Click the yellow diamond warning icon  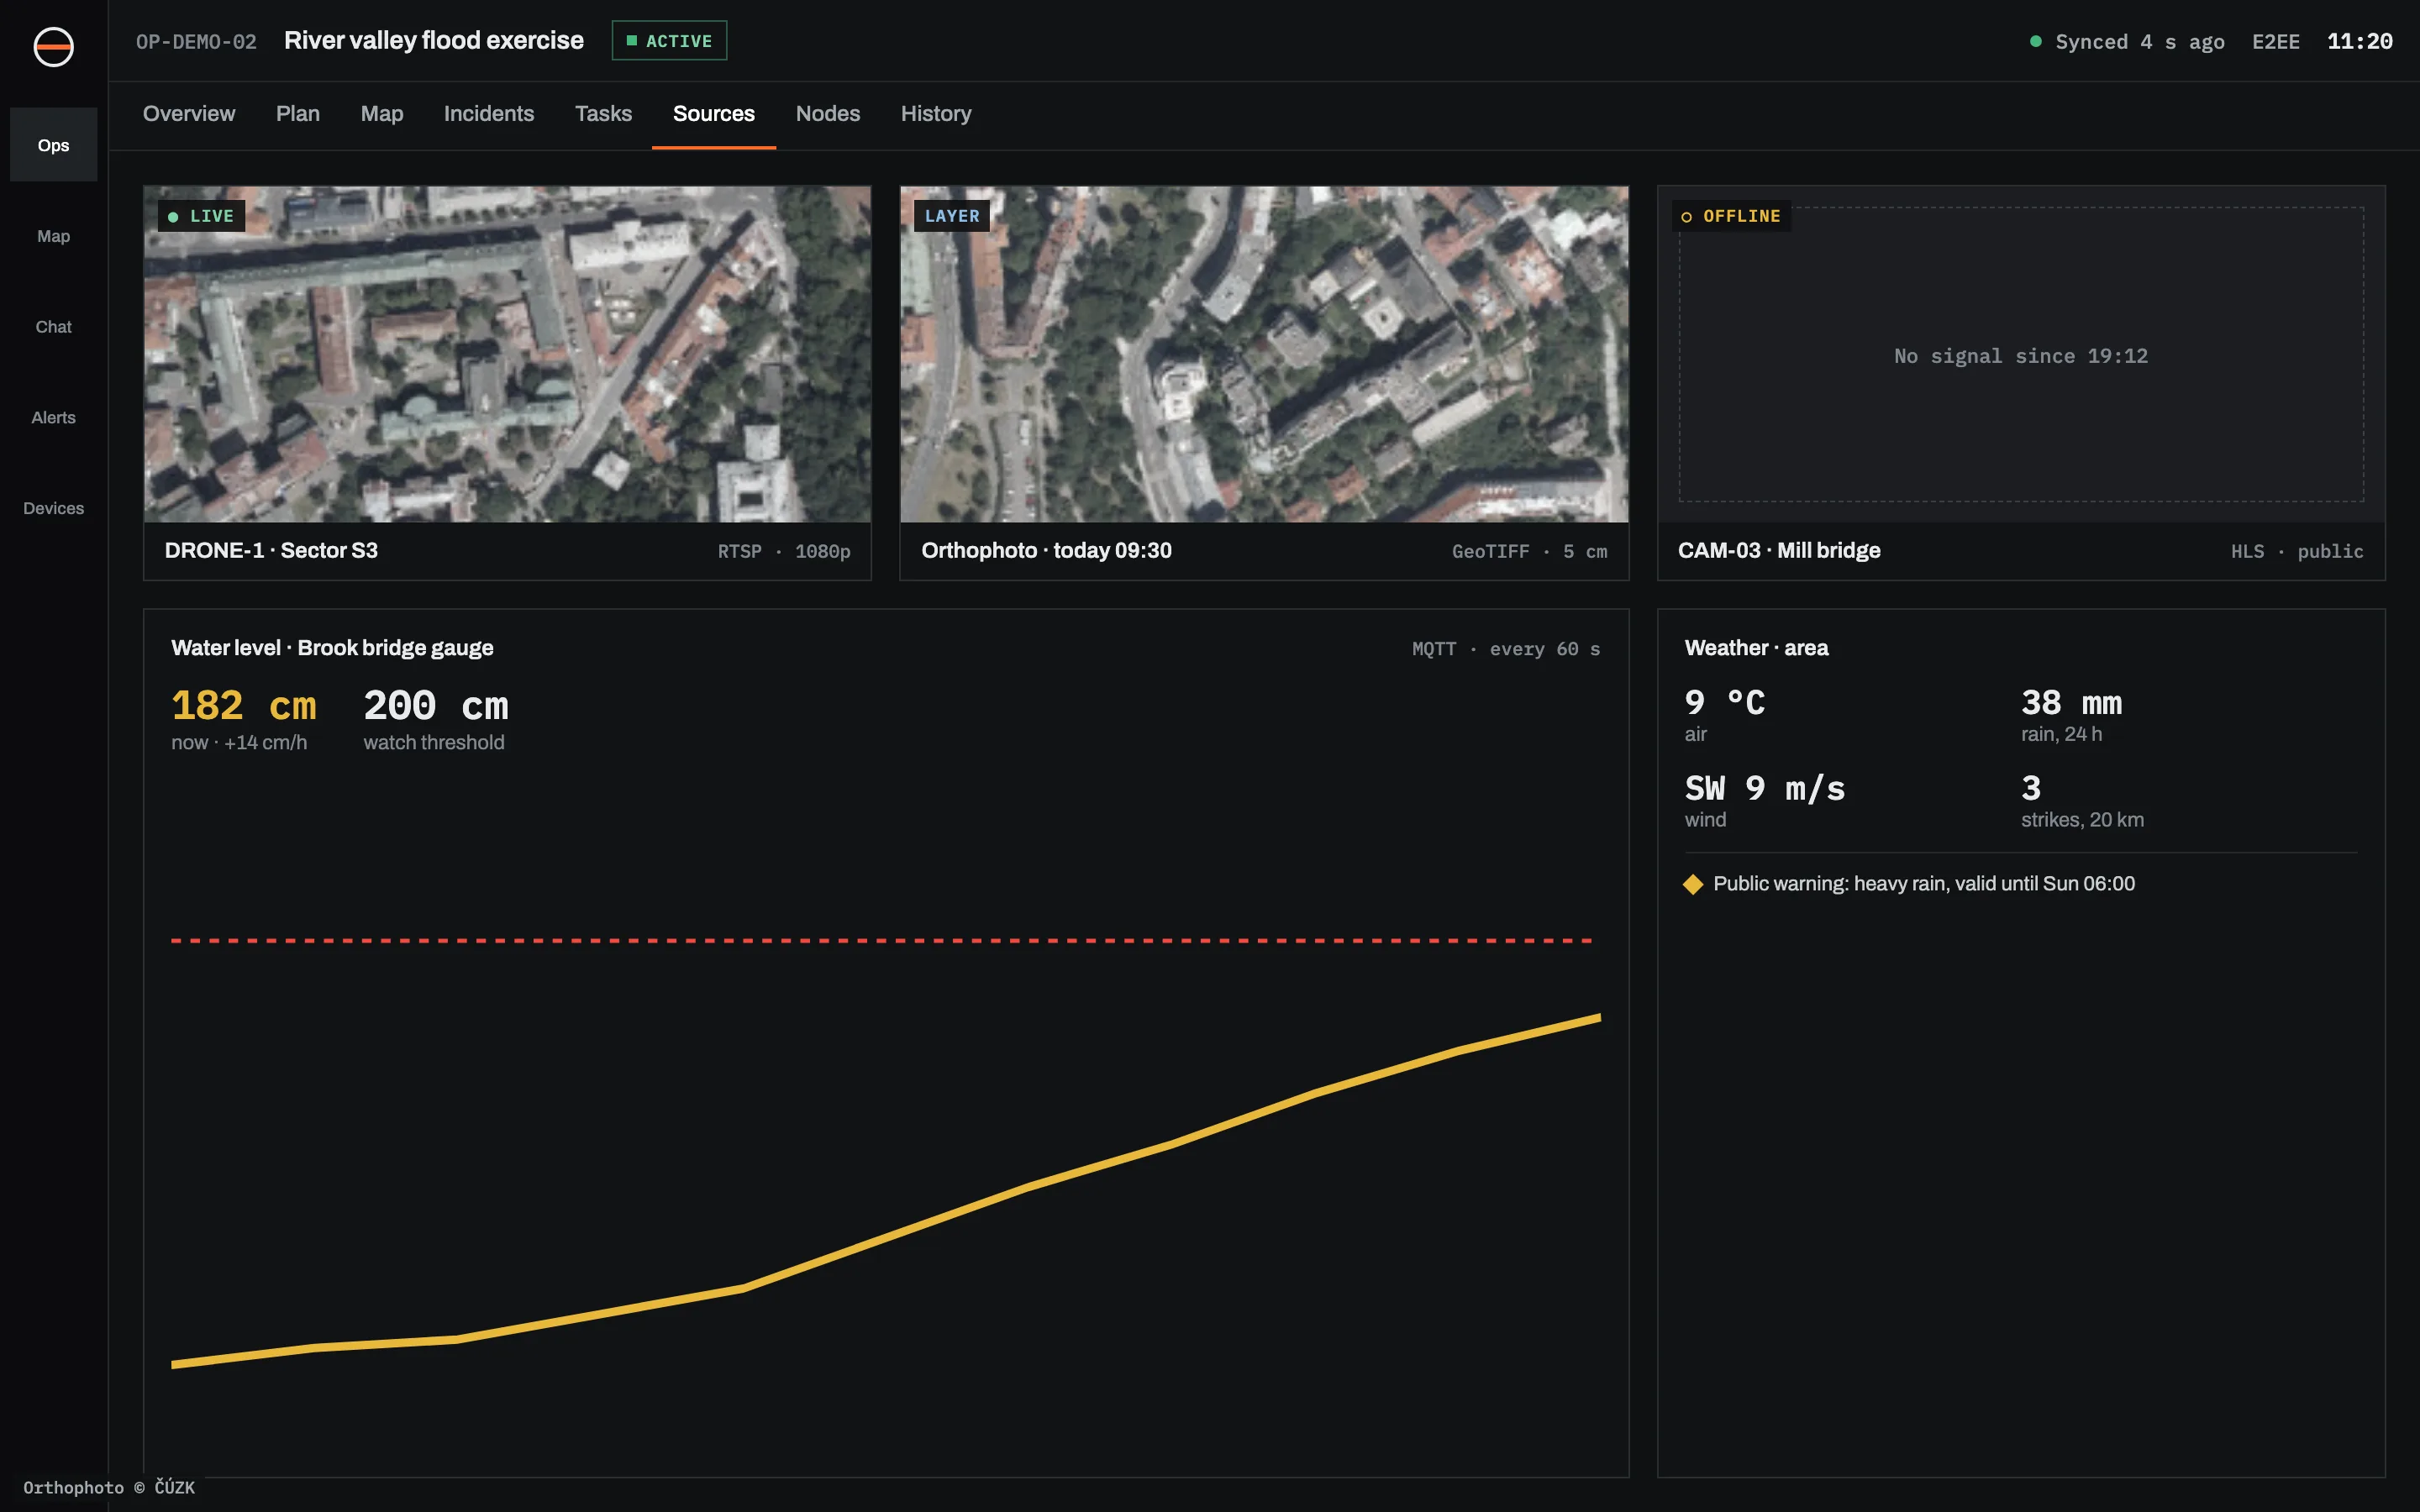coord(1692,884)
